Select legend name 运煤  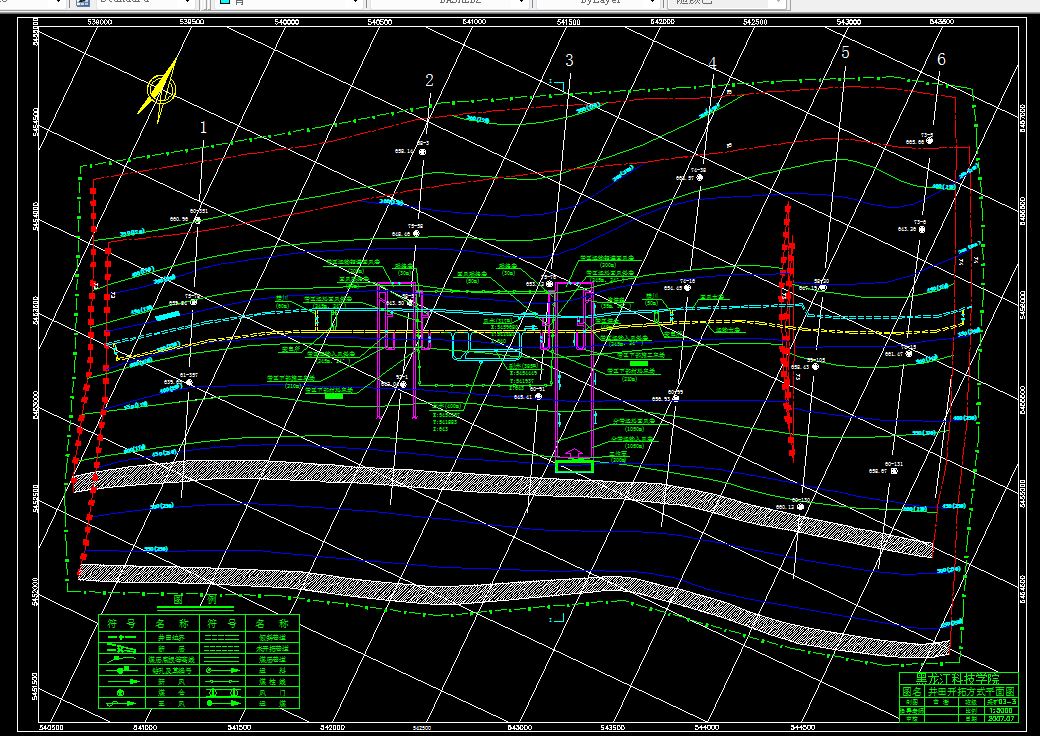(272, 704)
